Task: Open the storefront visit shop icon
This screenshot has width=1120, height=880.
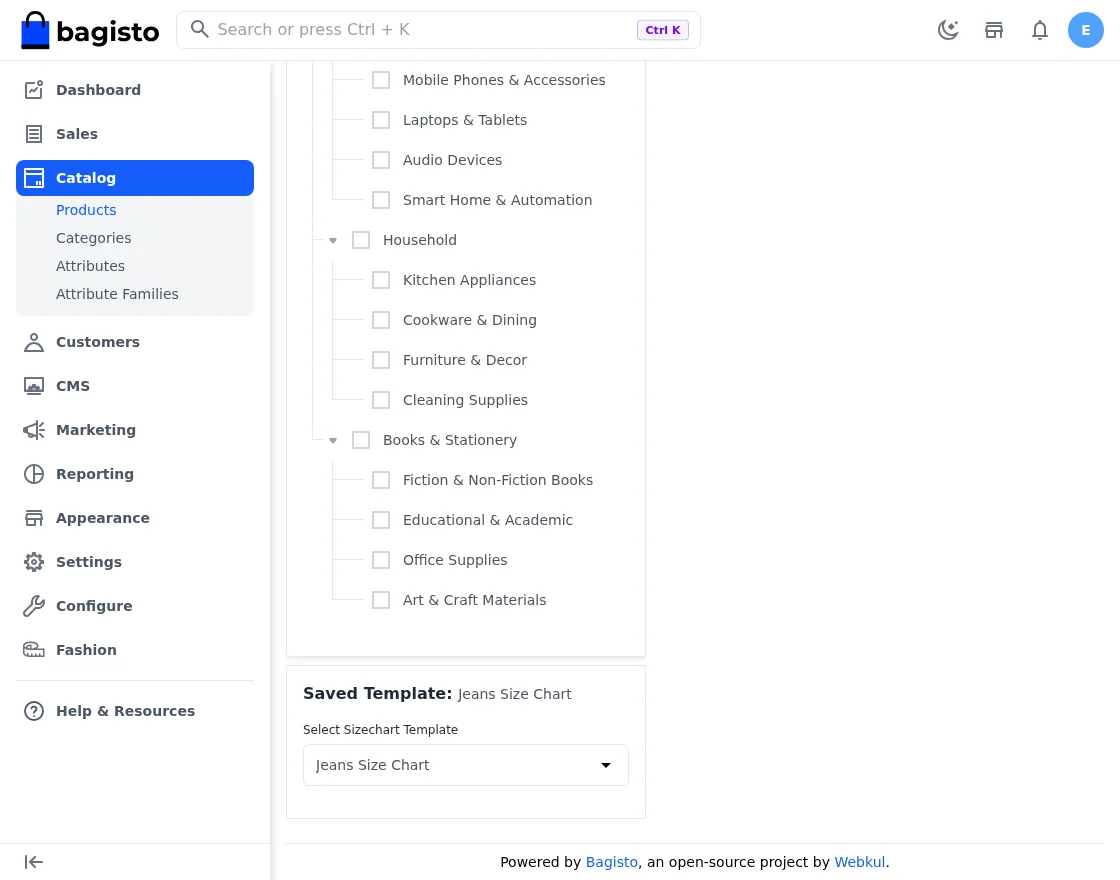Action: 994,30
